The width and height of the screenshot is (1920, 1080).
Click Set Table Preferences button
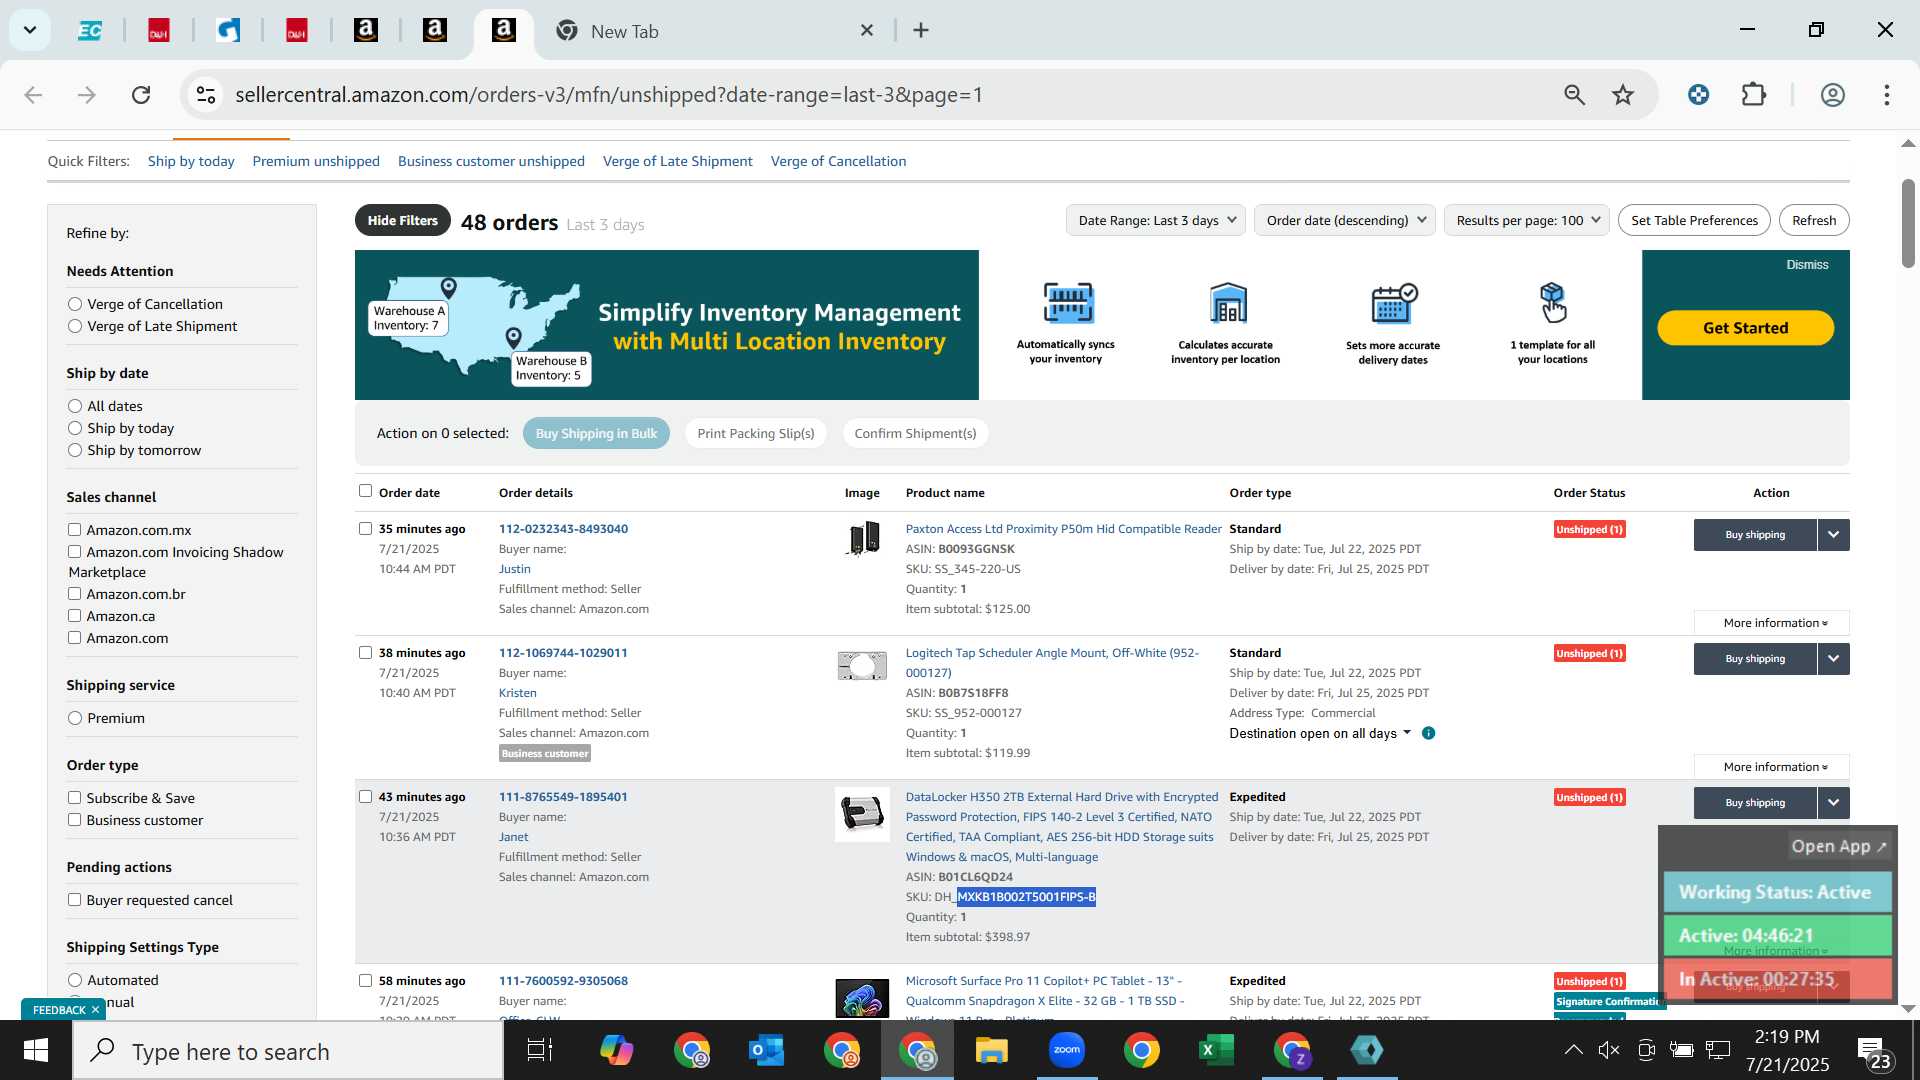click(1694, 220)
